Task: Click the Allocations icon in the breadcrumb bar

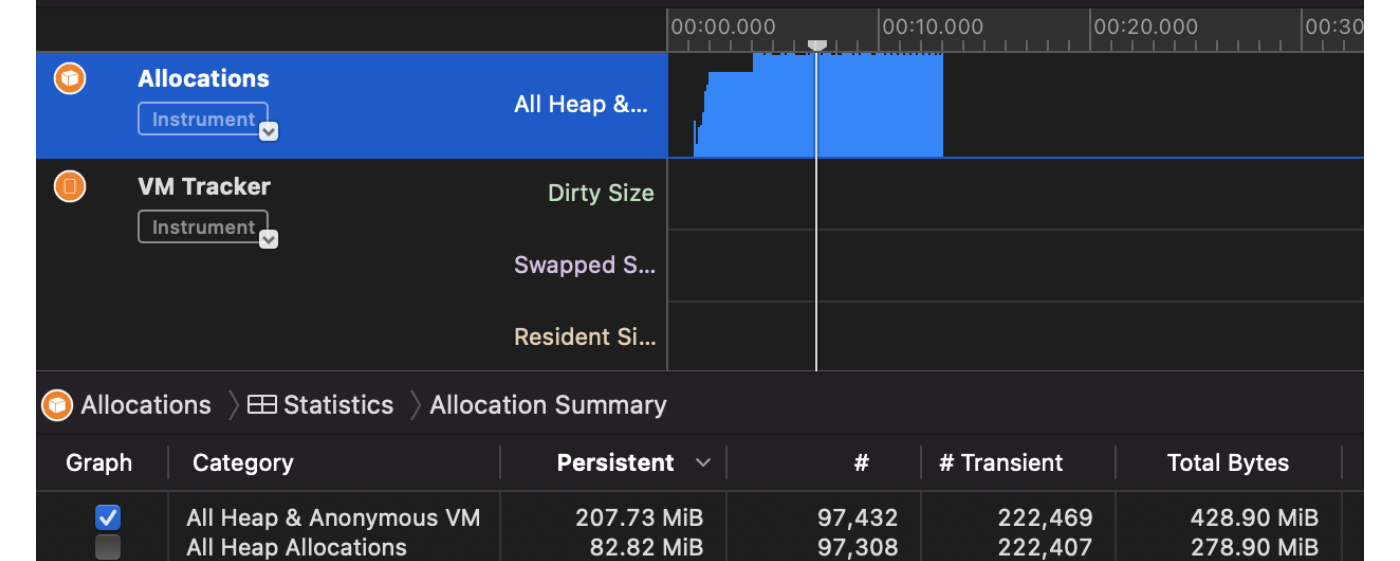Action: point(57,405)
